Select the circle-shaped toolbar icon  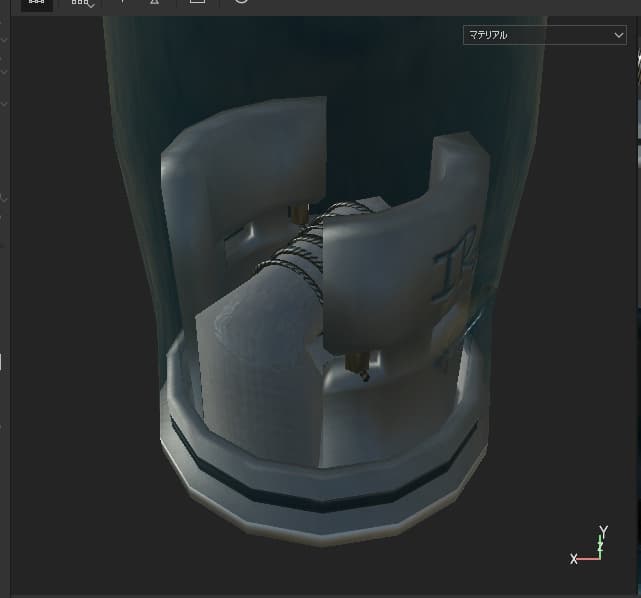241,4
